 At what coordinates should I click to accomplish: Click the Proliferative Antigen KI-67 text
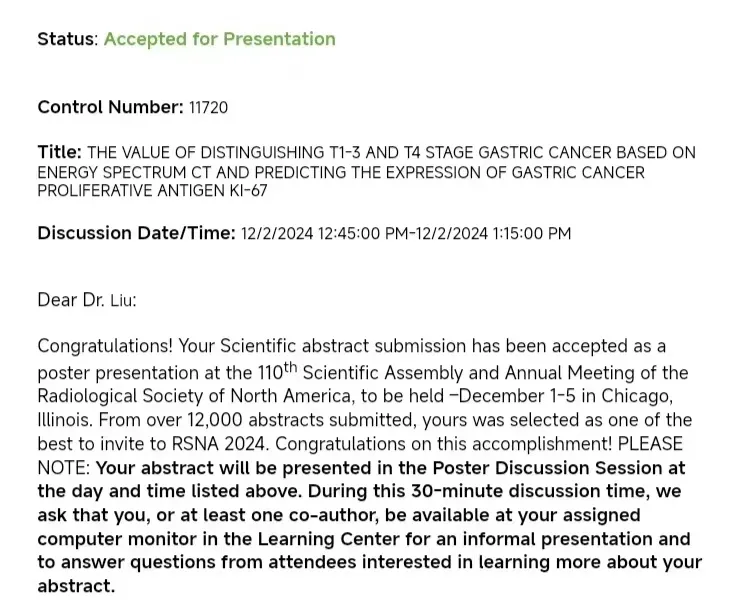pos(152,191)
